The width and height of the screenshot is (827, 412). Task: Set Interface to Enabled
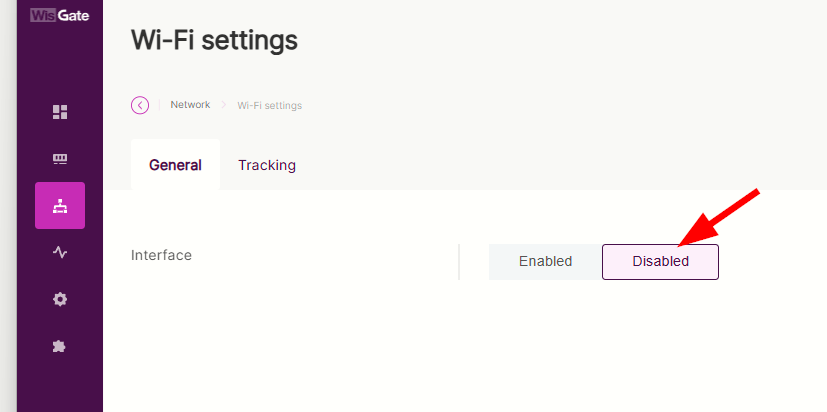coord(545,262)
